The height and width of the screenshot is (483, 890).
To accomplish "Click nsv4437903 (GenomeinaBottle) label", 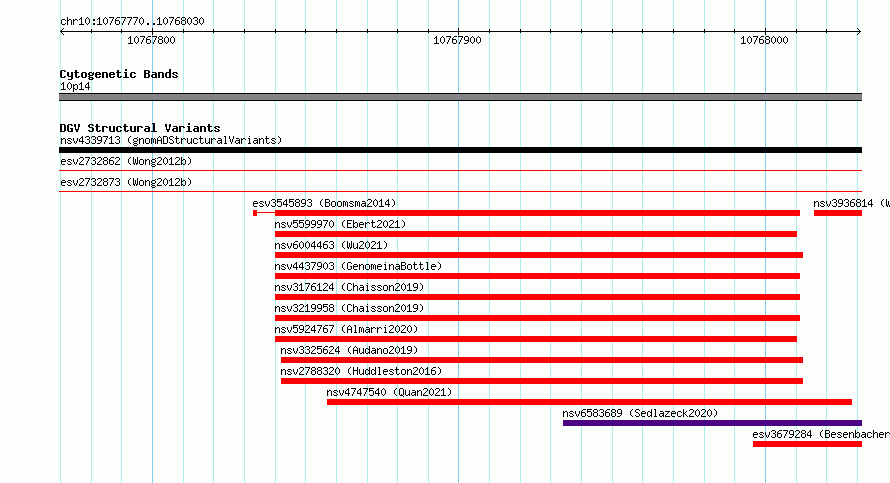I will click(358, 266).
